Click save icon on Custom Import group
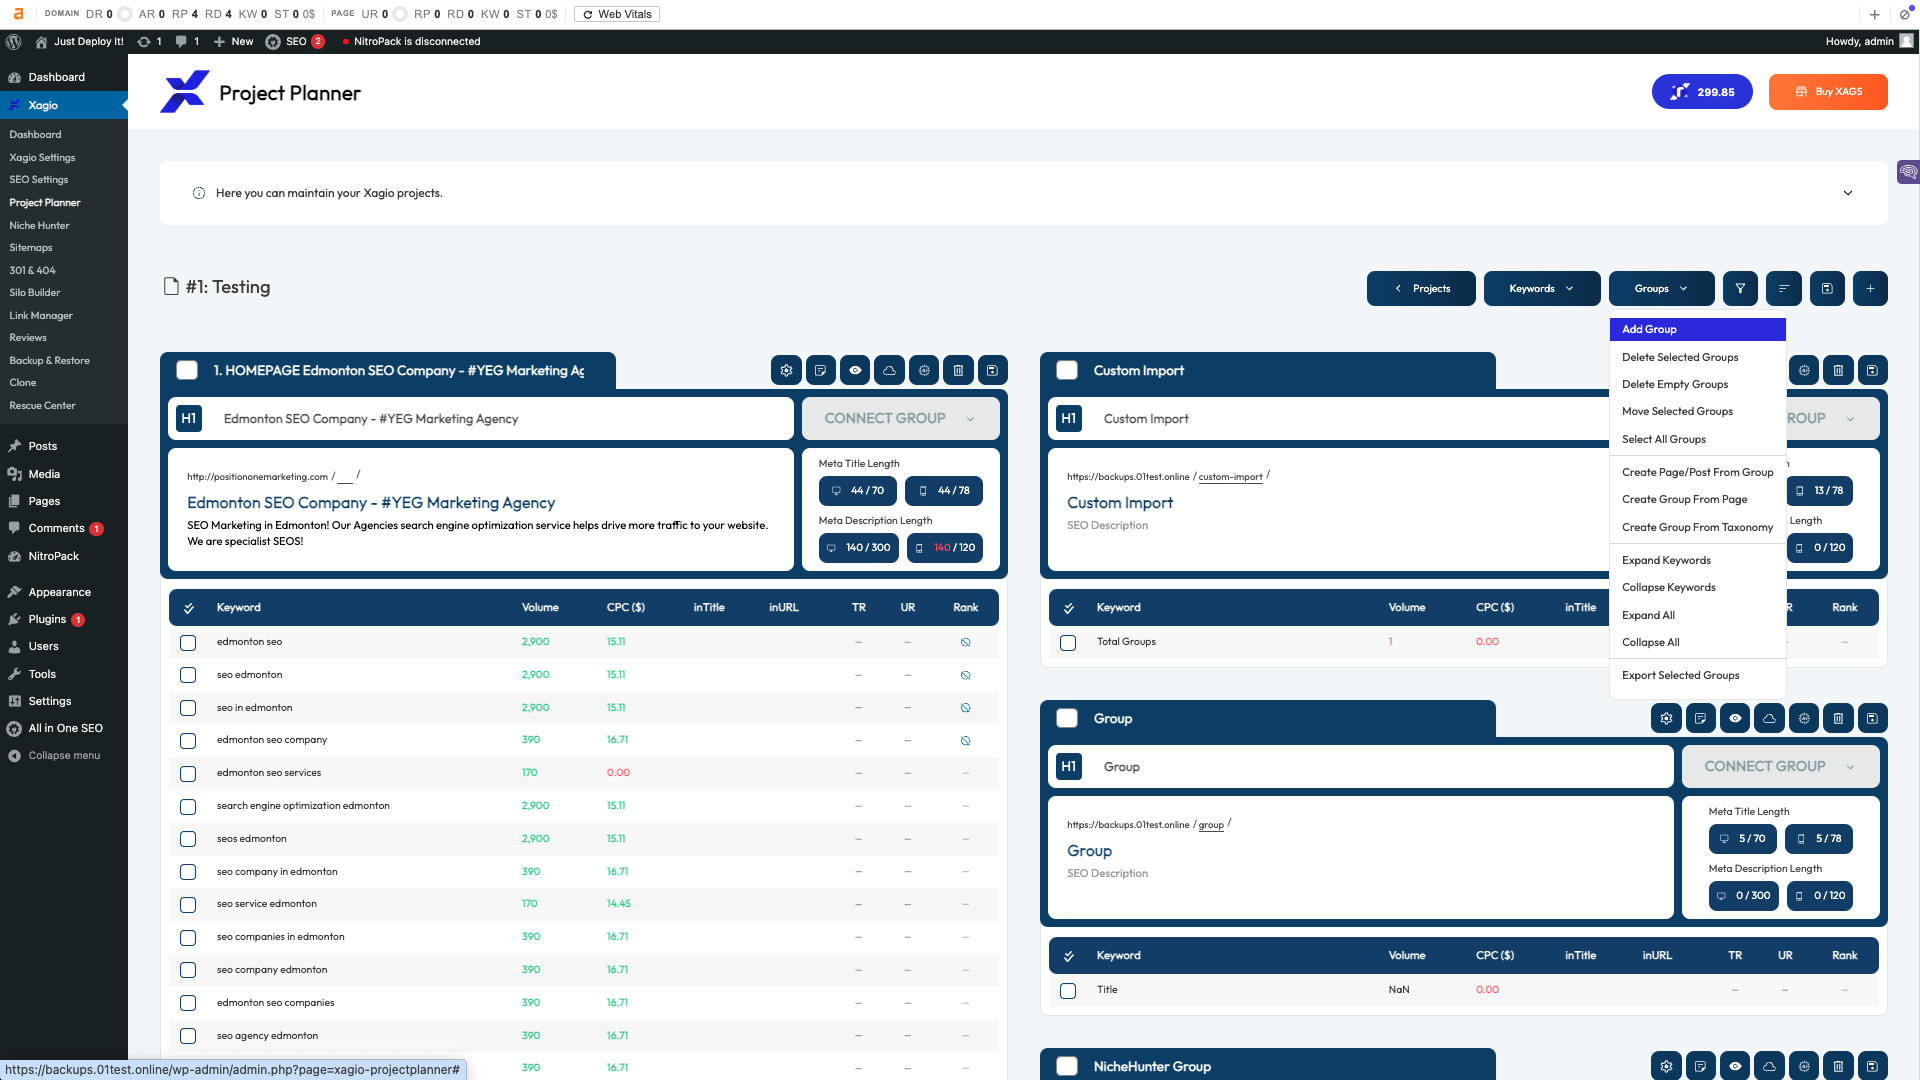The height and width of the screenshot is (1080, 1920). (1872, 370)
